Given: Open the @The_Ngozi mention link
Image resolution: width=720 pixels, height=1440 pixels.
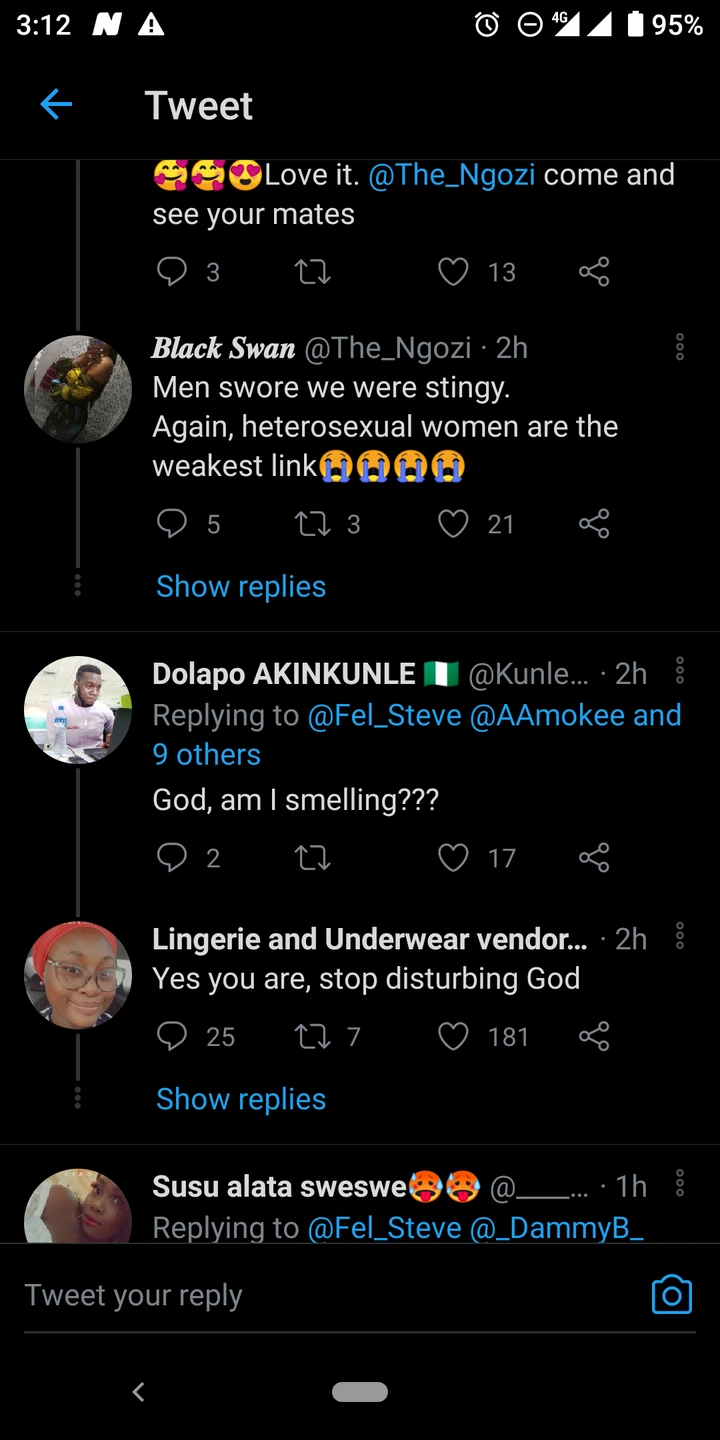Looking at the screenshot, I should tap(452, 175).
